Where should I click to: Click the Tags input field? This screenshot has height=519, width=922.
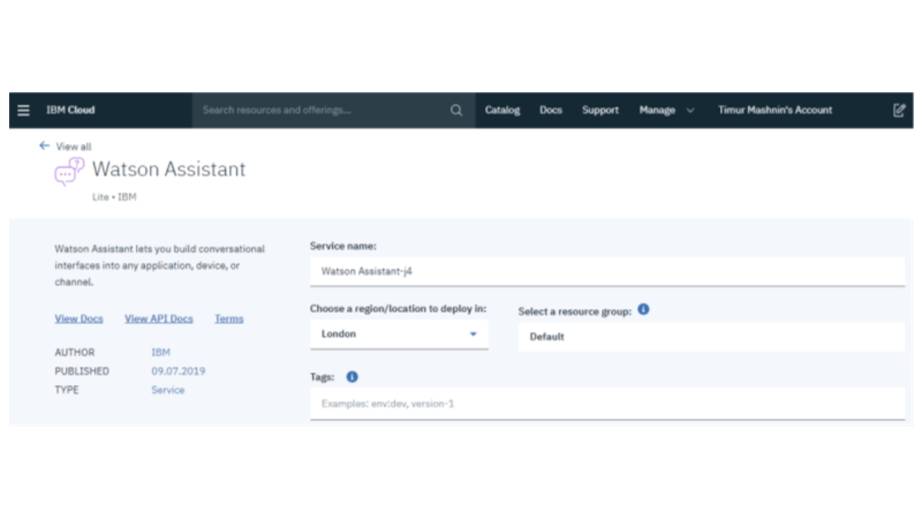click(606, 404)
